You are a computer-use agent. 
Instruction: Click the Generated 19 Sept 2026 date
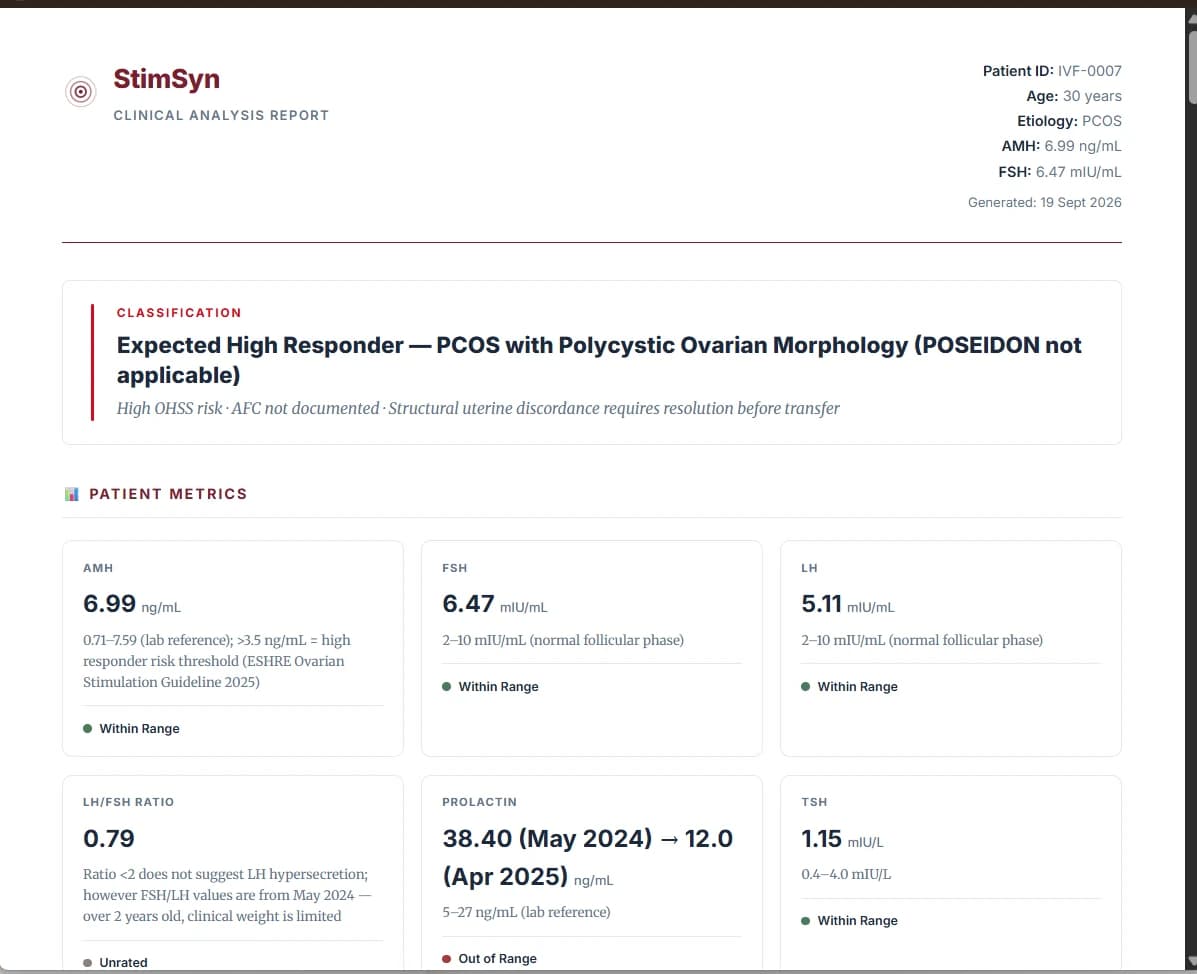1044,202
